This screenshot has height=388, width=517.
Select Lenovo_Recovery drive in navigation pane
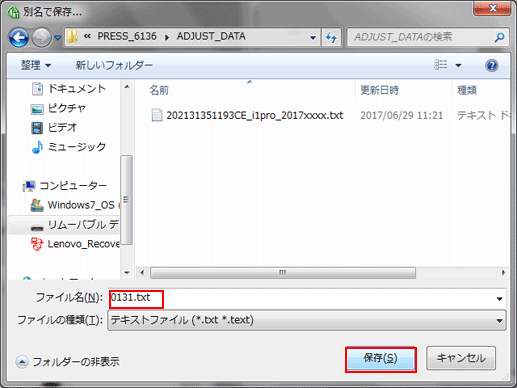pos(83,244)
